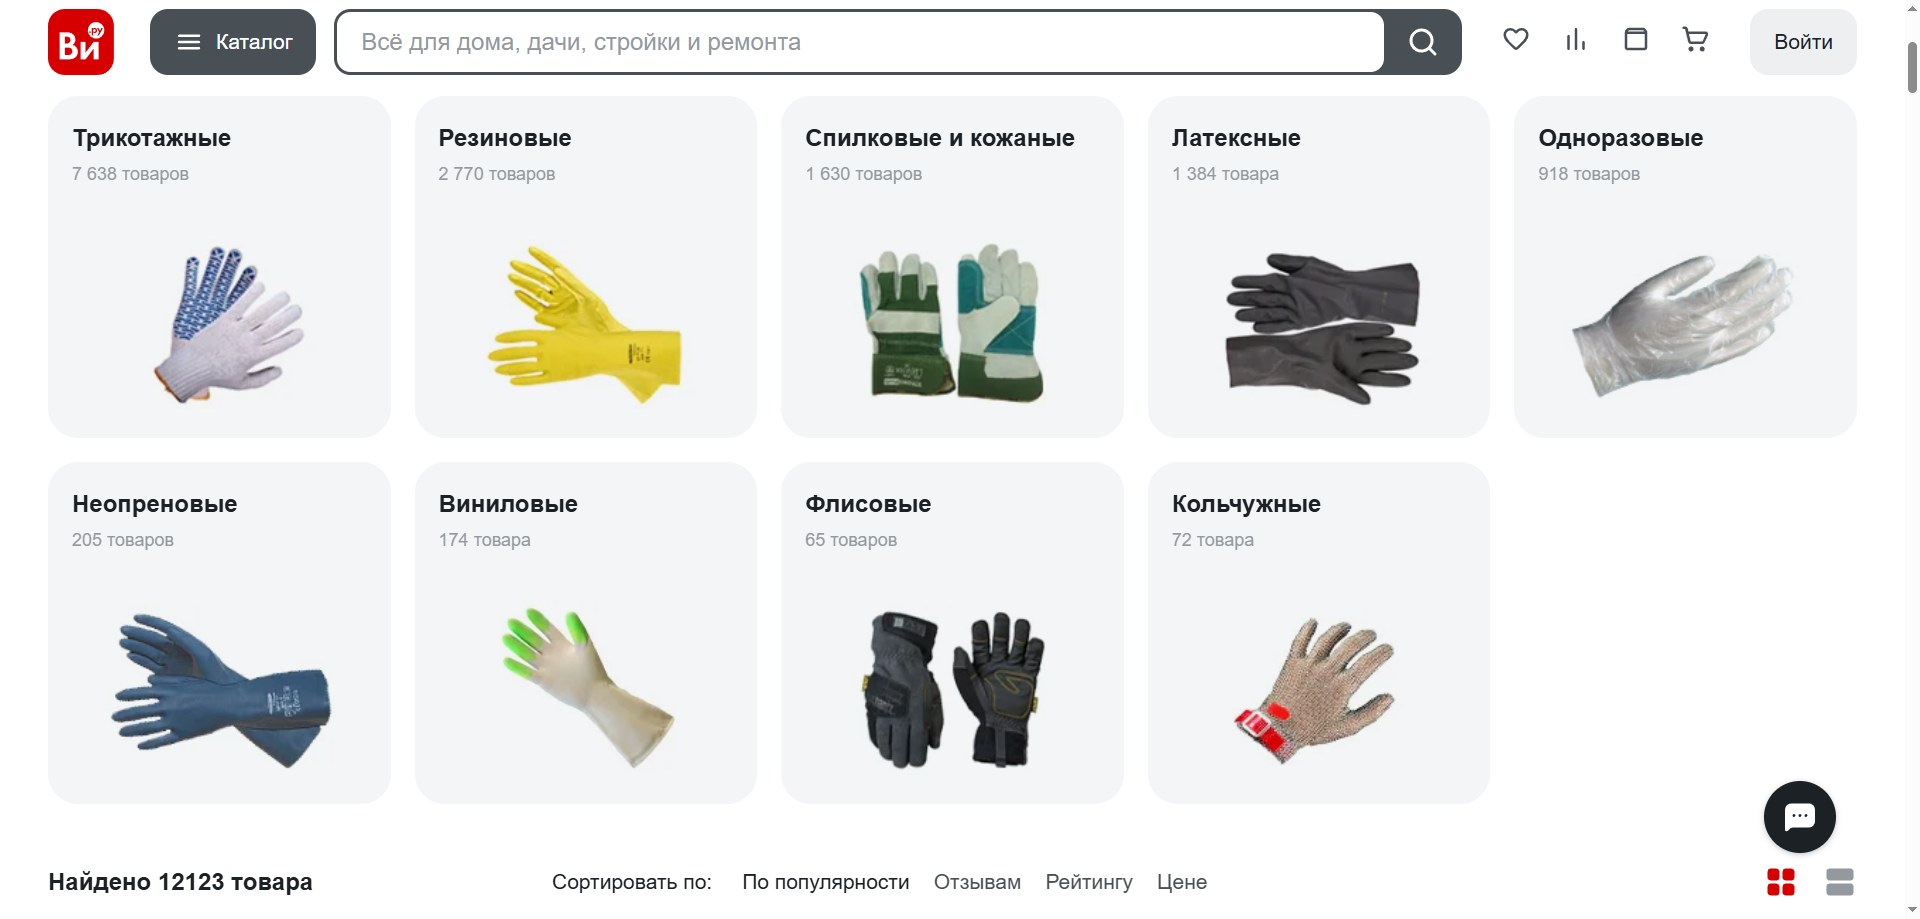The width and height of the screenshot is (1920, 919).
Task: Open the shopping cart icon
Action: pos(1696,40)
